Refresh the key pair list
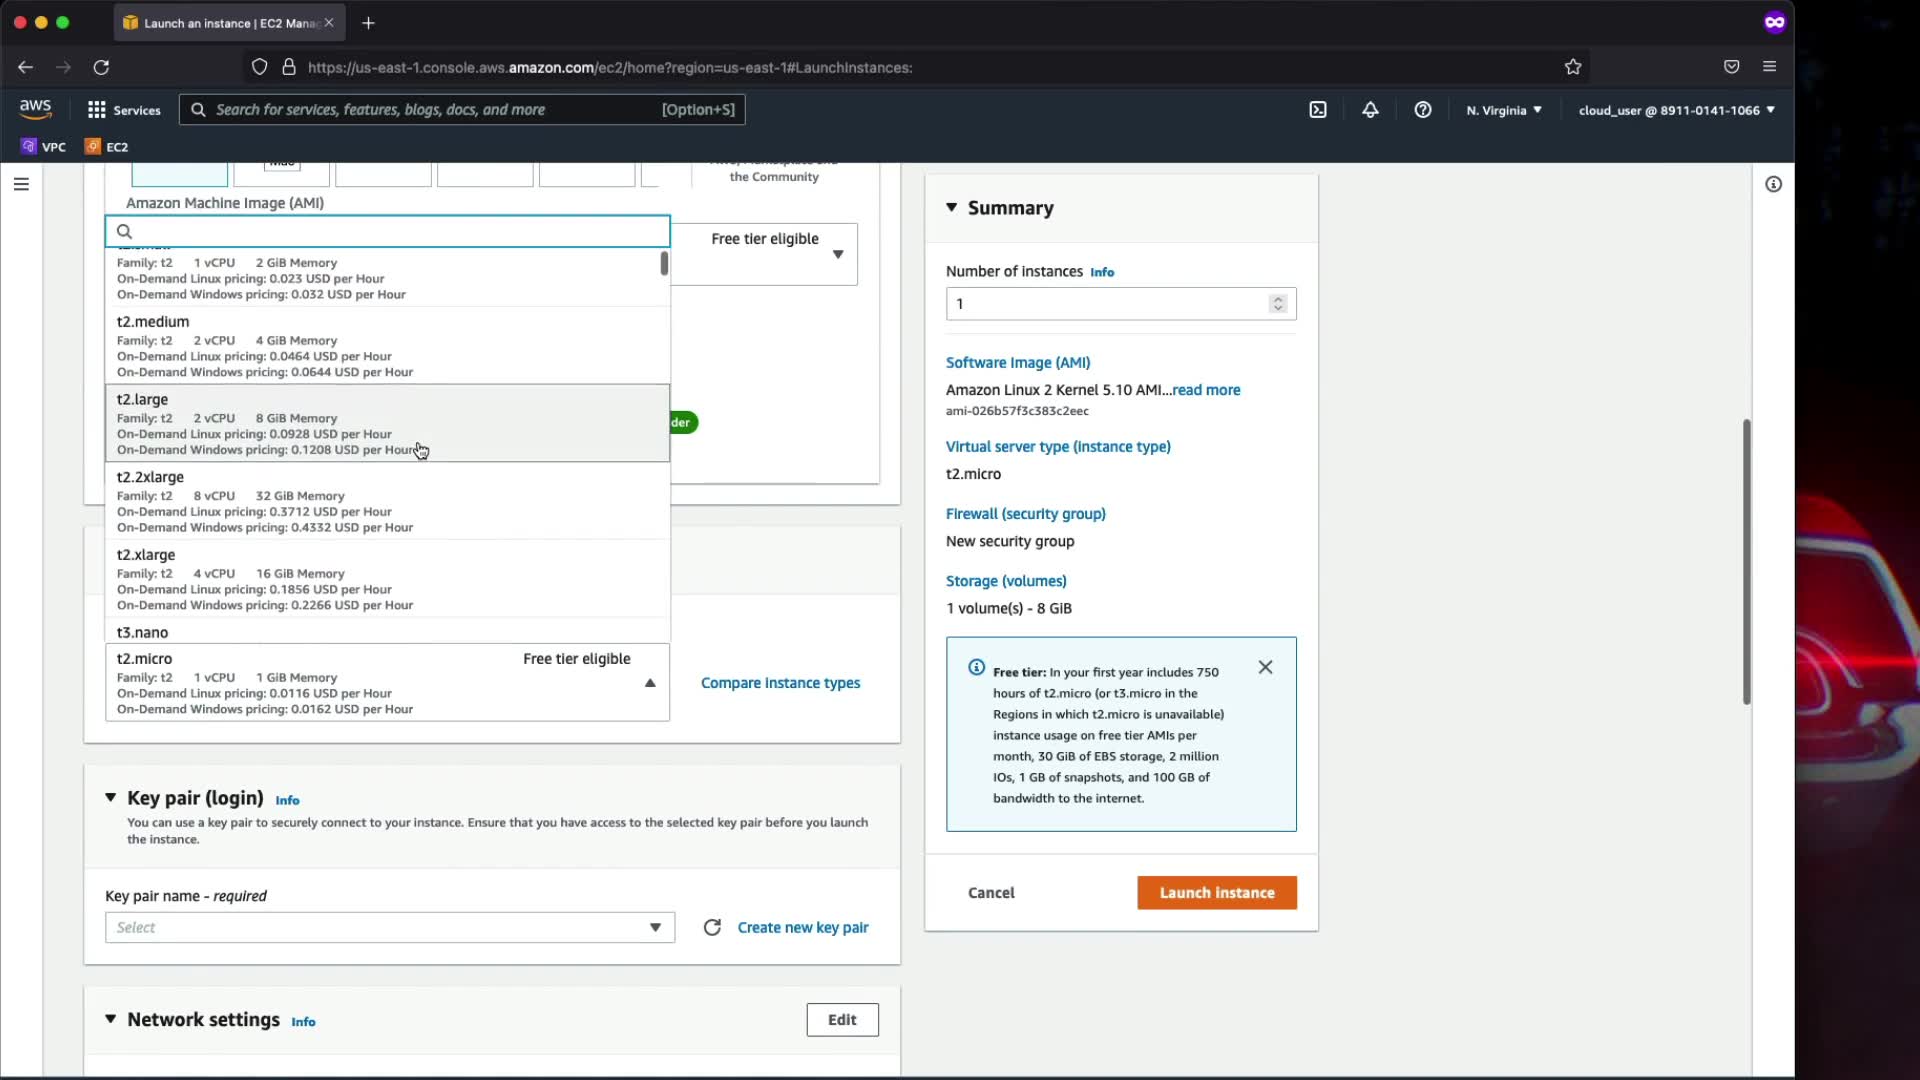The width and height of the screenshot is (1920, 1080). click(x=712, y=927)
